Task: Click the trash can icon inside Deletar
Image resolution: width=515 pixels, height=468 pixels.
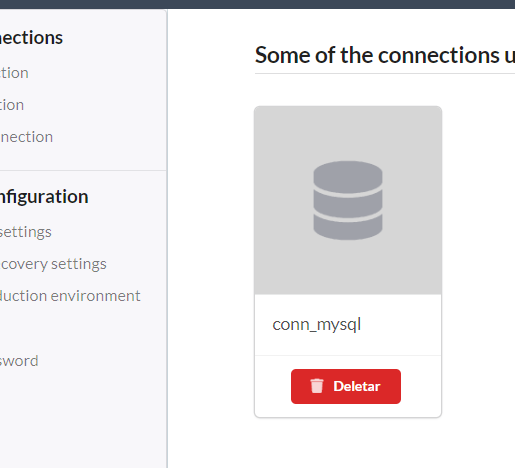Action: coord(317,386)
